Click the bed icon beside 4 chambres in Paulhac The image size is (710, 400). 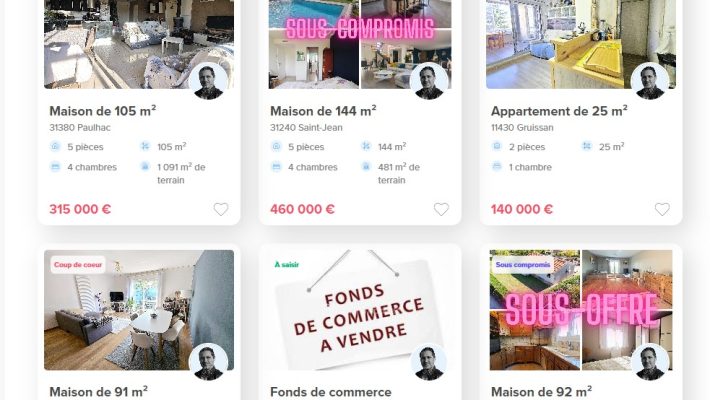(55, 167)
